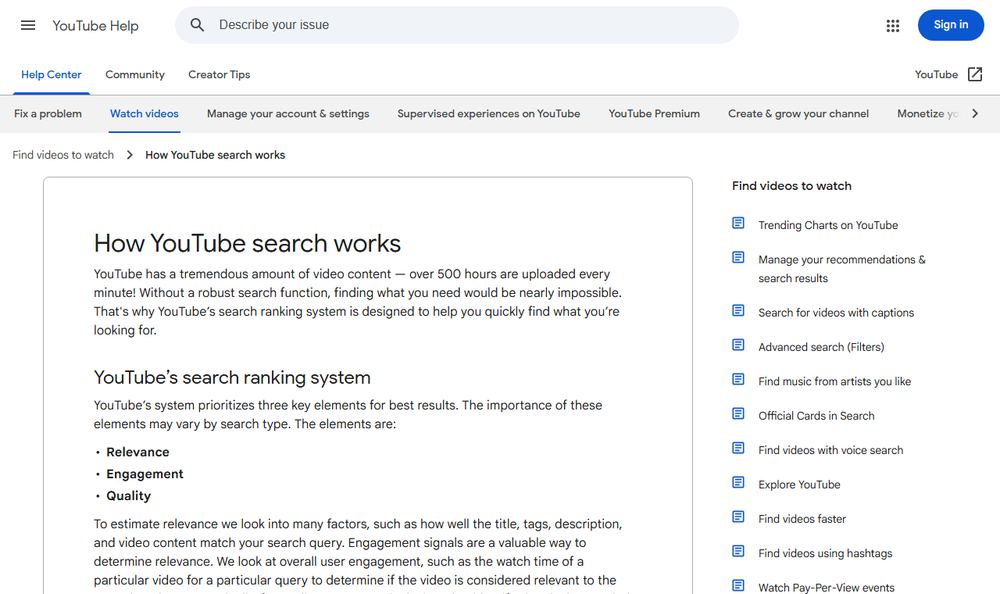This screenshot has height=594, width=1000.
Task: Click document icon beside Explore YouTube
Action: pos(738,483)
